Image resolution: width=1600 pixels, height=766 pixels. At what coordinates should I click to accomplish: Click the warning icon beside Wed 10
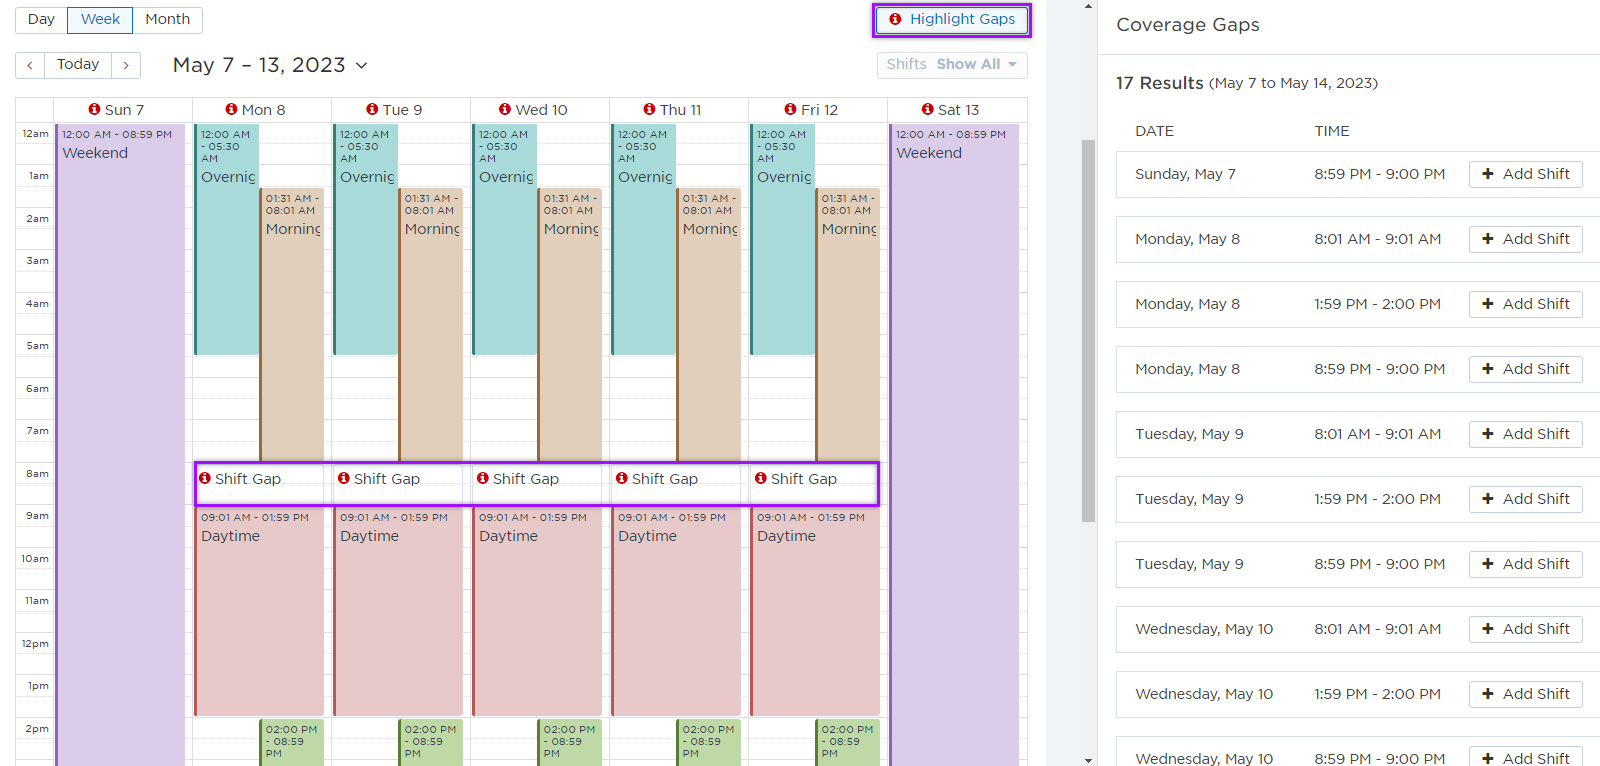tap(505, 109)
